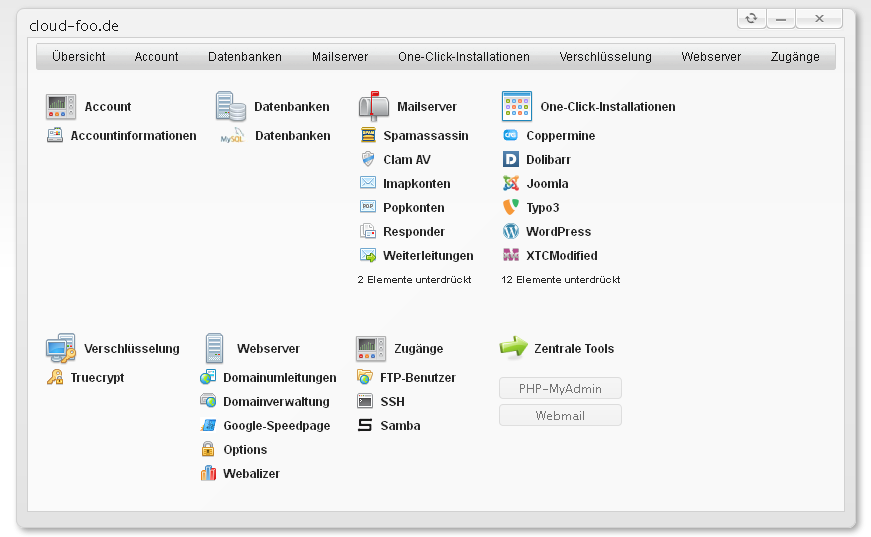Open the Spamassassin link
Image resolution: width=871 pixels, height=537 pixels.
click(426, 135)
